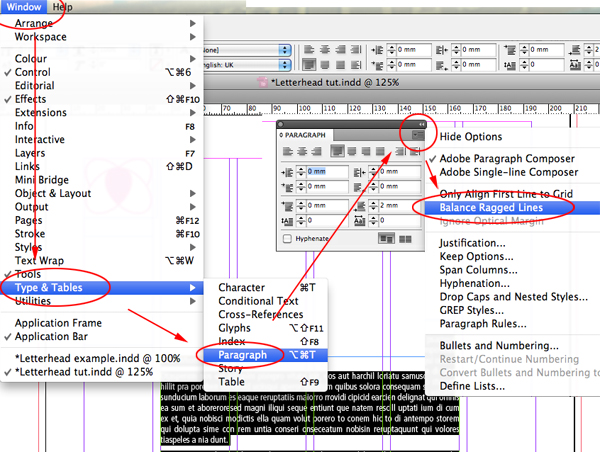Screen dimensions: 600x452
Task: Select justify with last line right in Paragraph panel
Action: 366,152
